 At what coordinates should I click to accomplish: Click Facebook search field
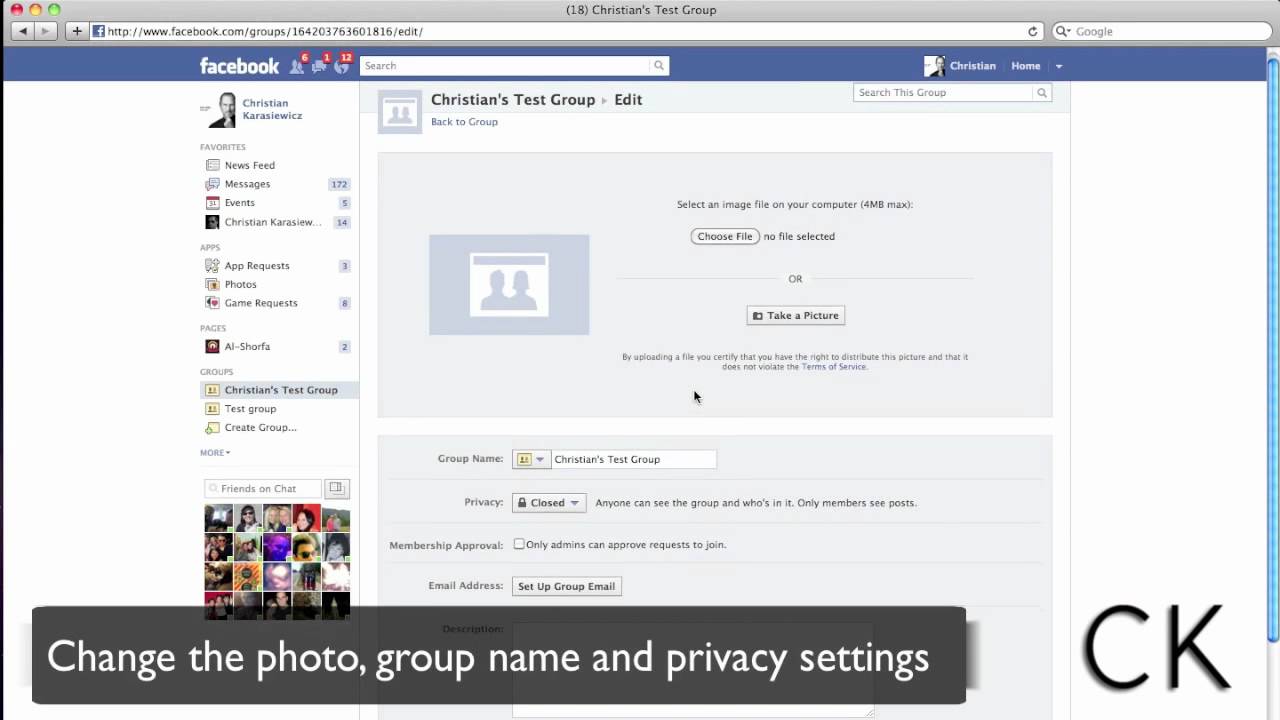click(x=505, y=66)
